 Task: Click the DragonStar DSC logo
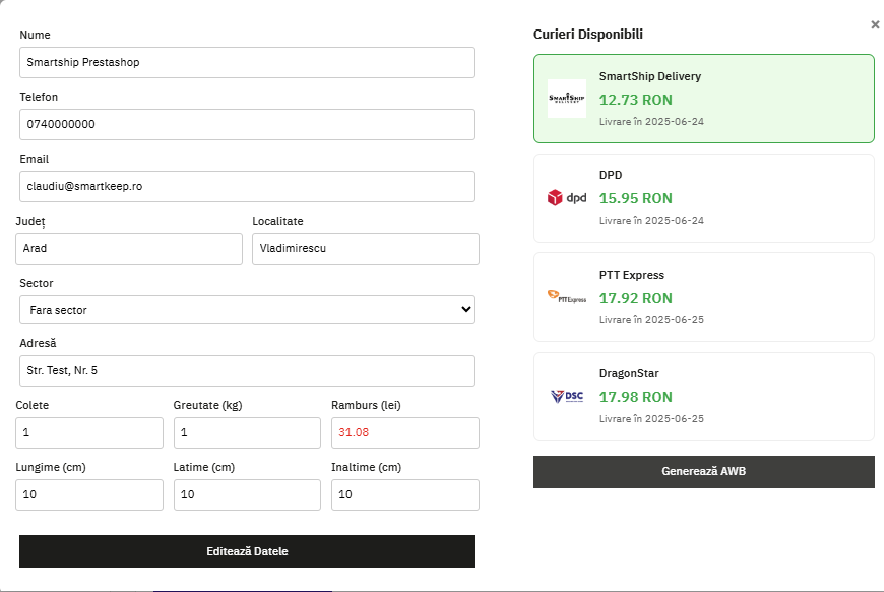coord(566,396)
